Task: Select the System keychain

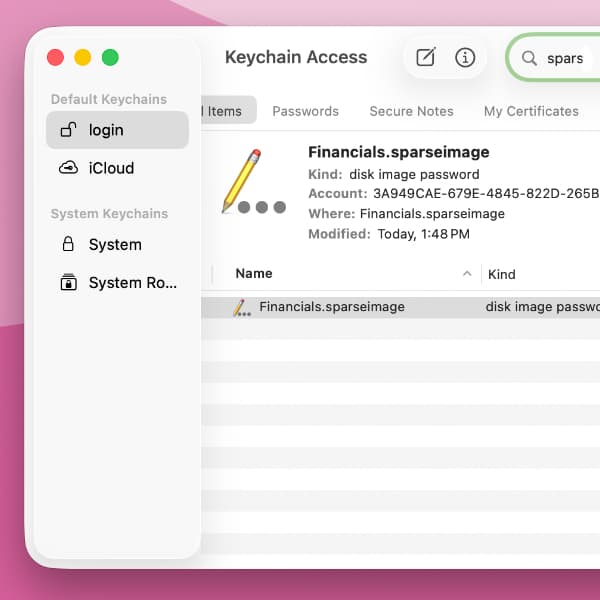Action: (117, 245)
